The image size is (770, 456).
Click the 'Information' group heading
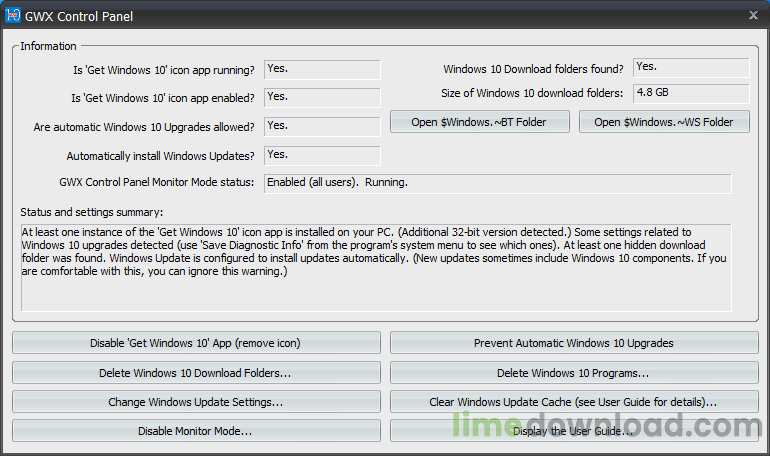pyautogui.click(x=48, y=46)
